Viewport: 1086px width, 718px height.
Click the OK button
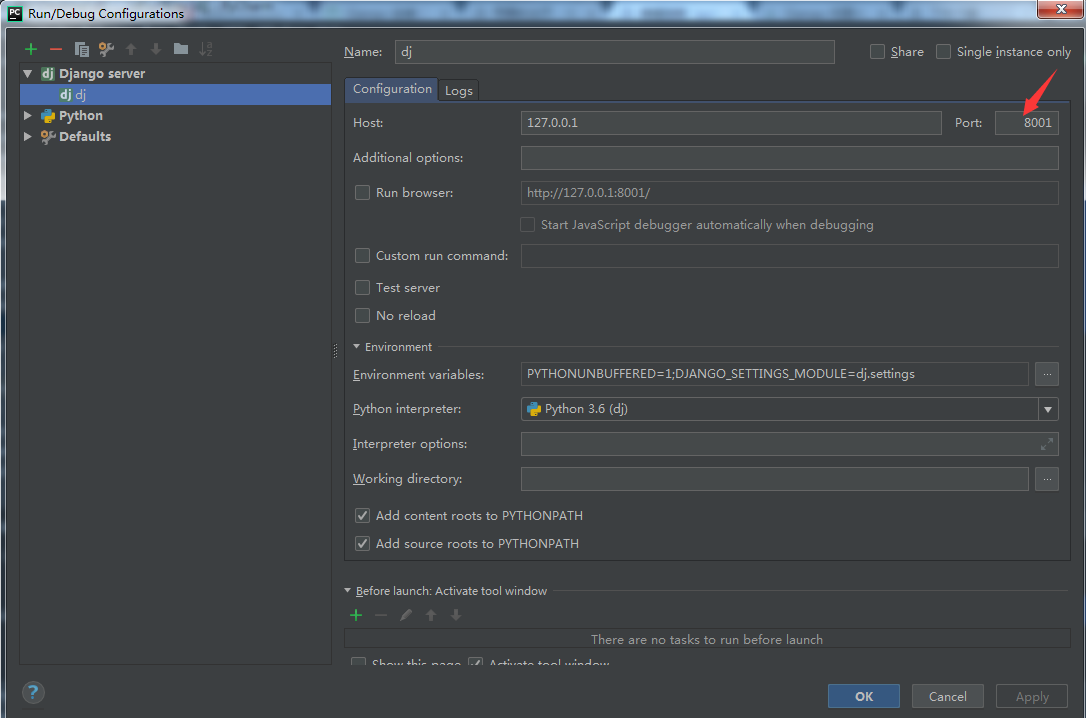pyautogui.click(x=864, y=697)
